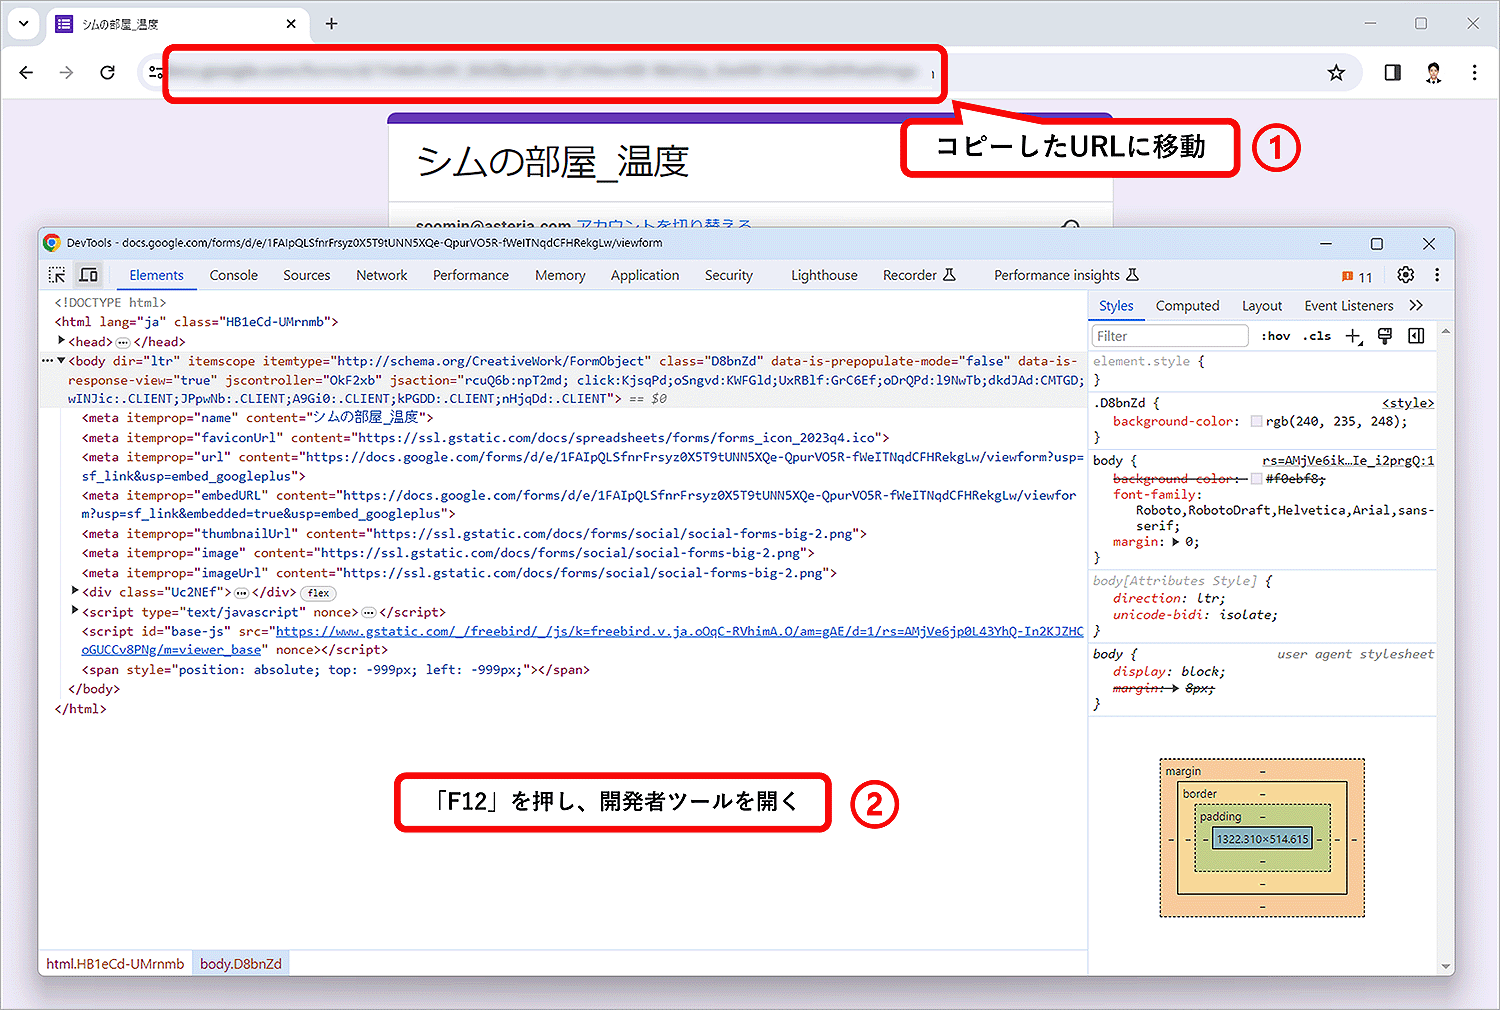Open a new browser tab with plus

click(x=332, y=23)
